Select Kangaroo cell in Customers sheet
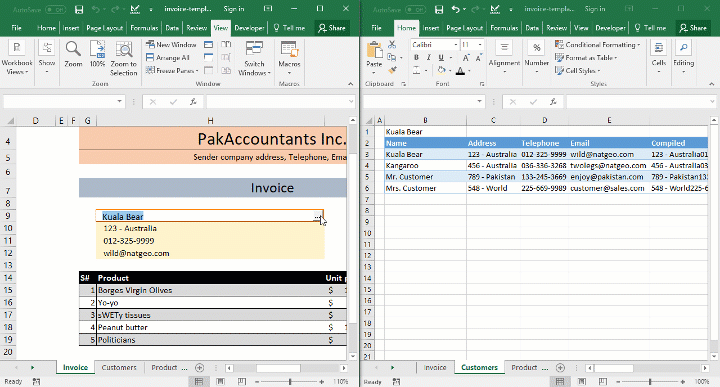The height and width of the screenshot is (387, 720). click(425, 165)
